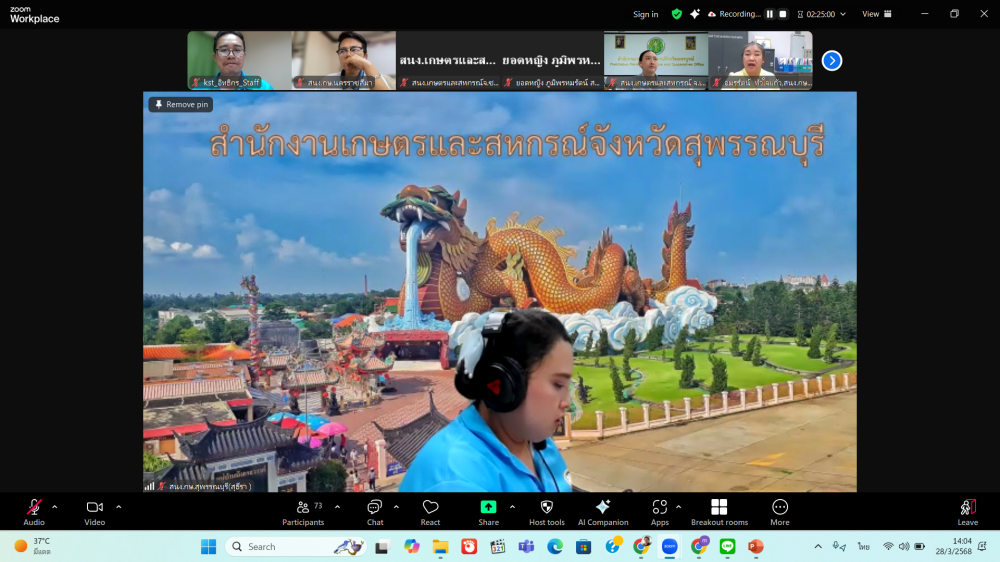Click the Sign in link
This screenshot has height=562, width=1000.
click(x=646, y=14)
